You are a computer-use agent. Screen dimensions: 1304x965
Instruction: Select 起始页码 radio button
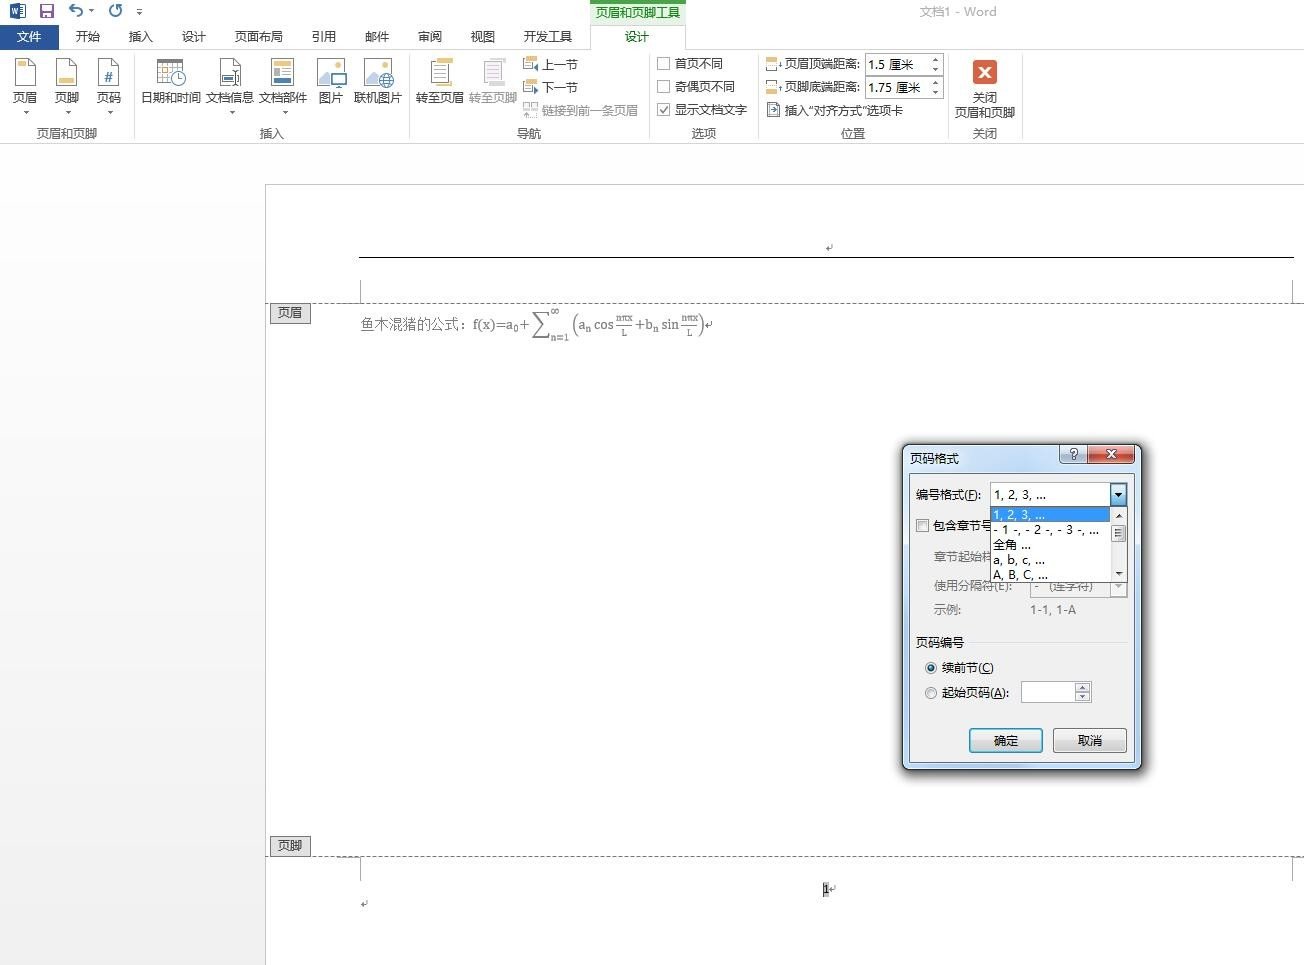tap(931, 693)
